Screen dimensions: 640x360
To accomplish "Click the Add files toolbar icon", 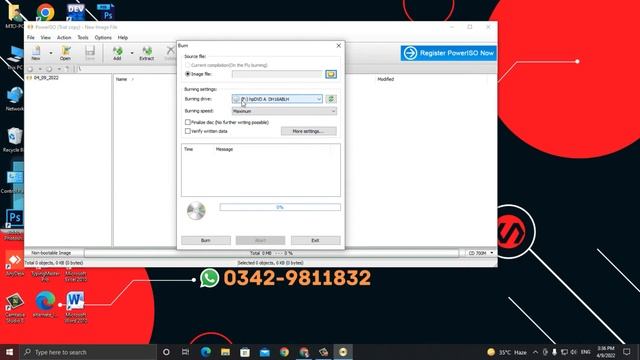I will click(118, 53).
